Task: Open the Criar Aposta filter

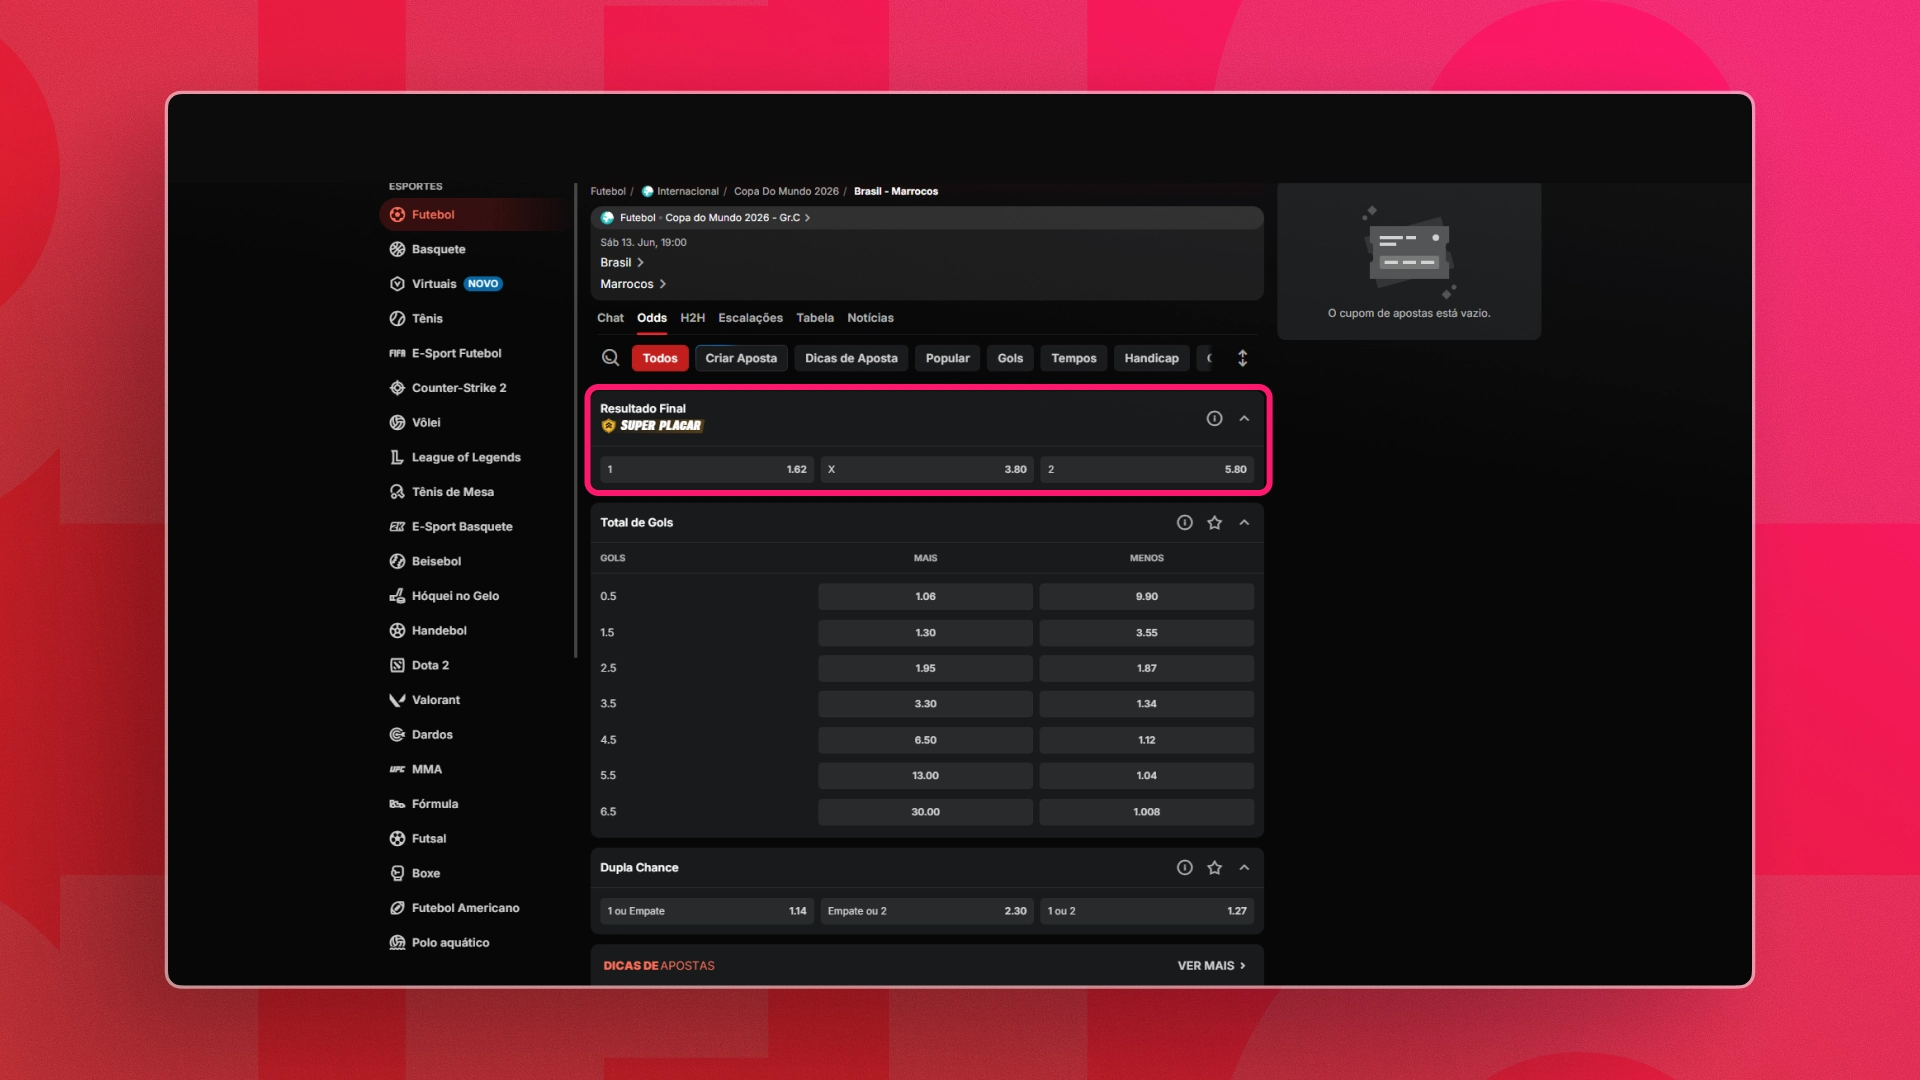Action: click(x=741, y=358)
